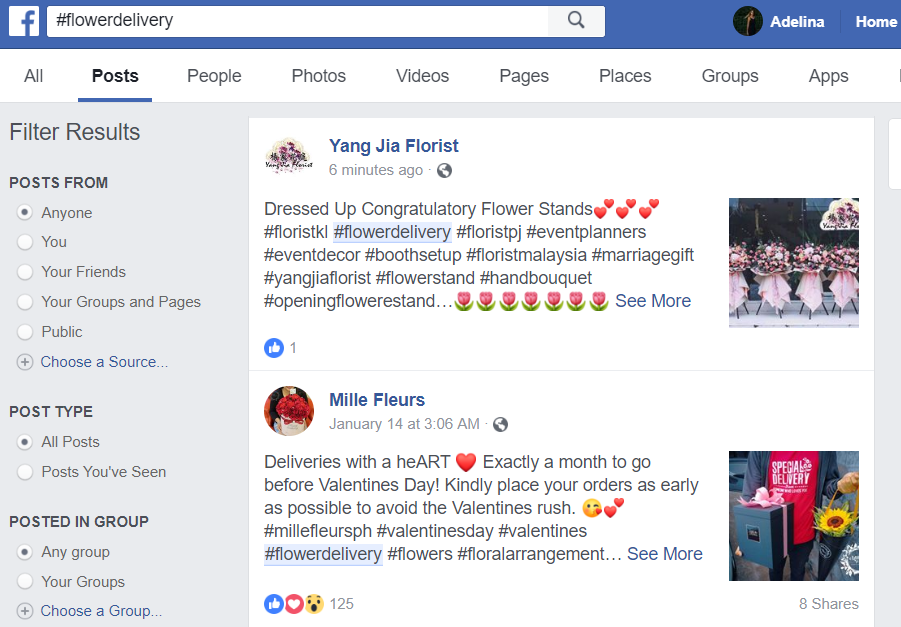Click the Facebook logo icon
This screenshot has height=627, width=901.
(24, 21)
